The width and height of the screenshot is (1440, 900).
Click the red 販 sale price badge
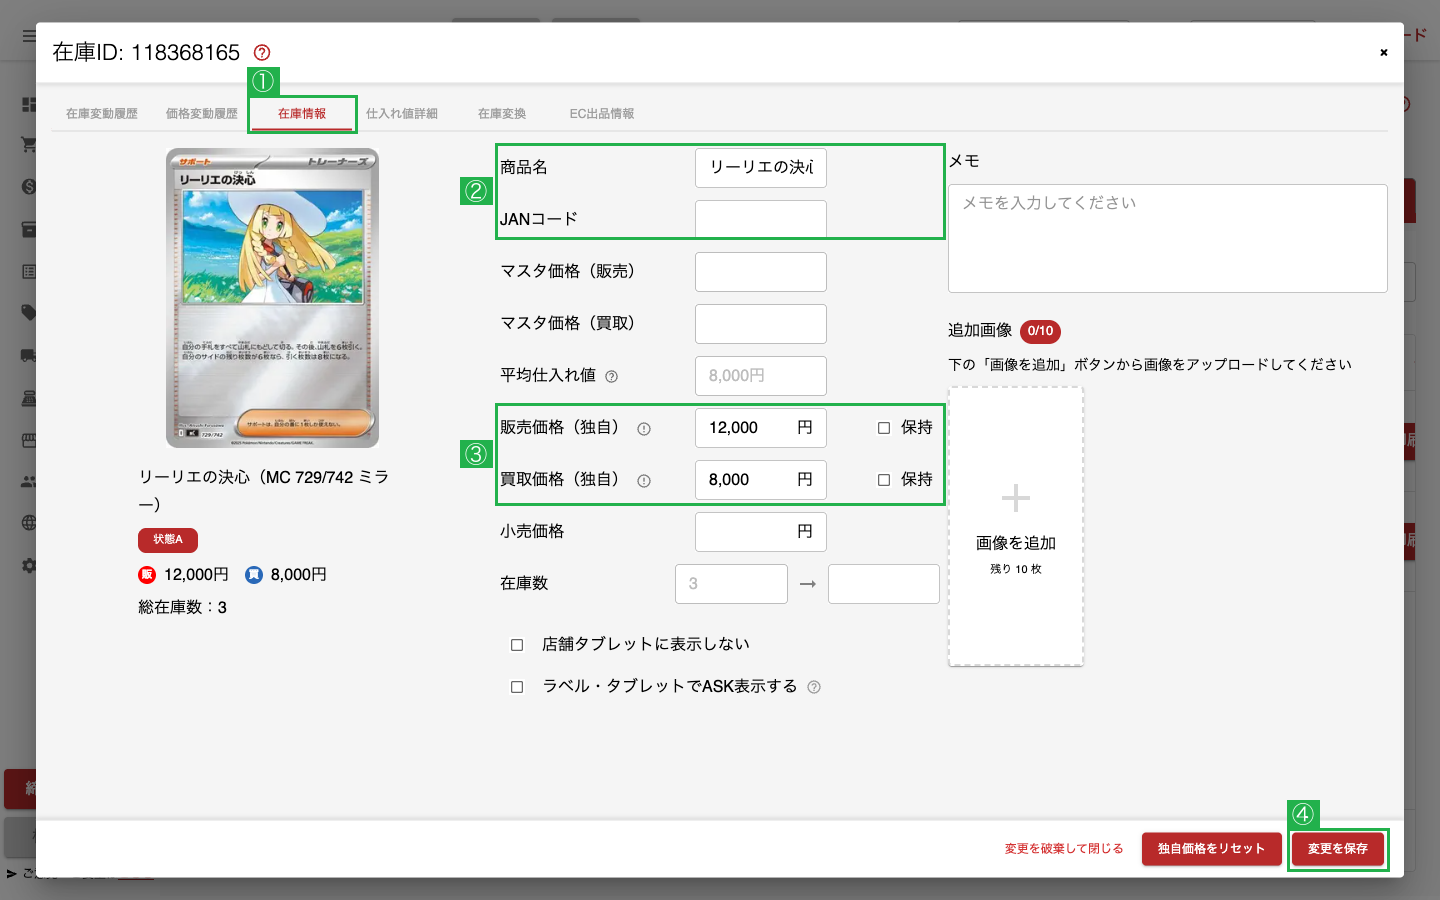click(x=147, y=574)
